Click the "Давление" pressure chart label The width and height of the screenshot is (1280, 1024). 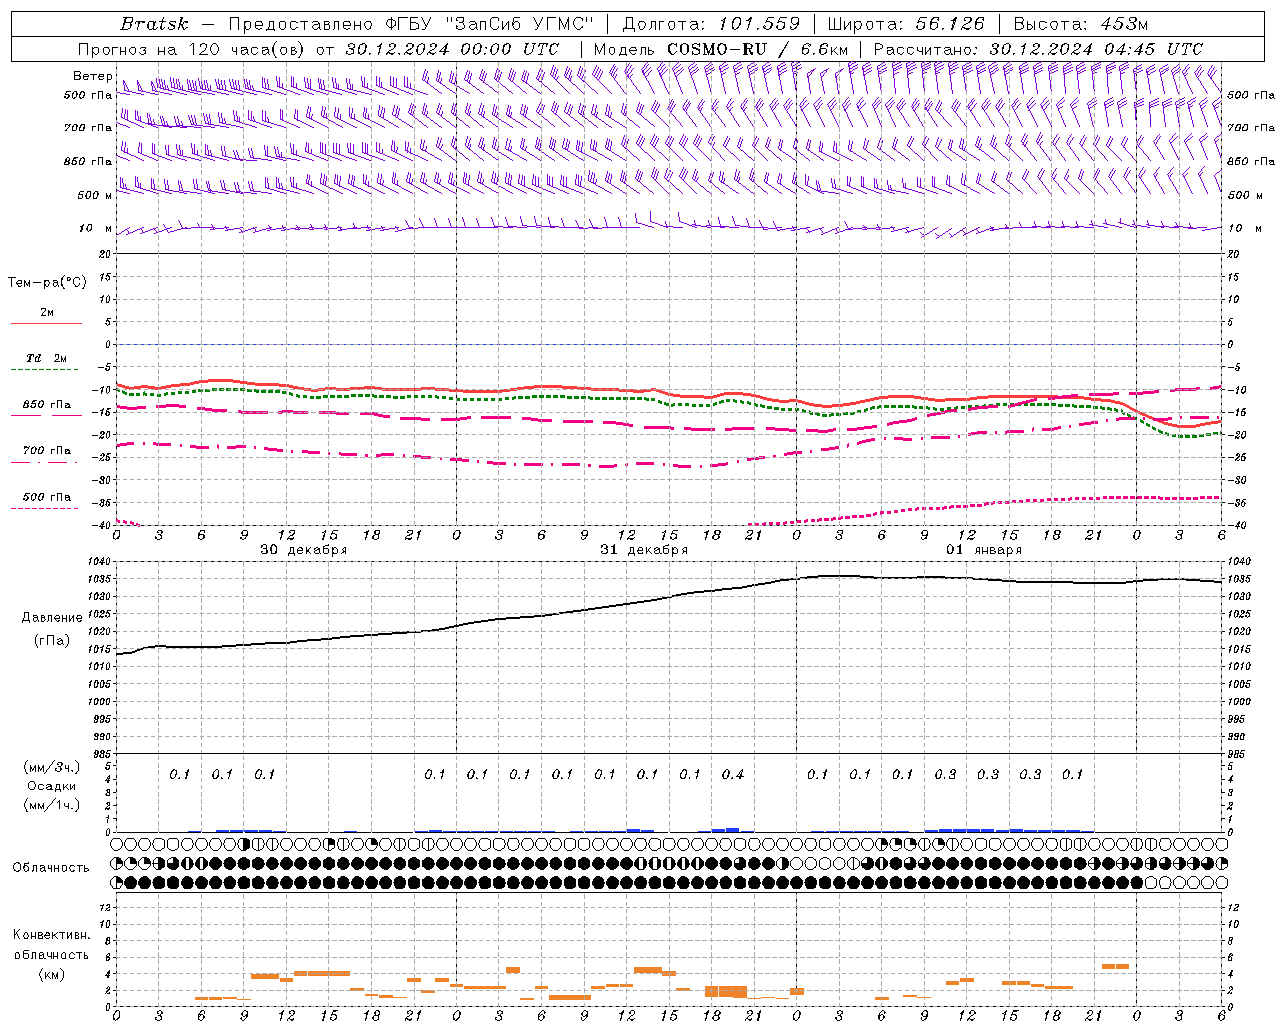point(52,618)
